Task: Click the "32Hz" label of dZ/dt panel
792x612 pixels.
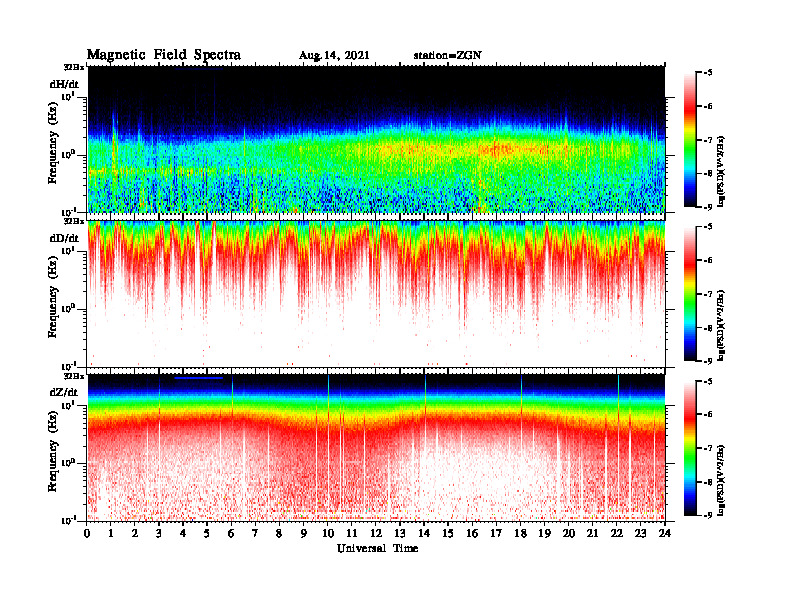Action: pos(74,376)
